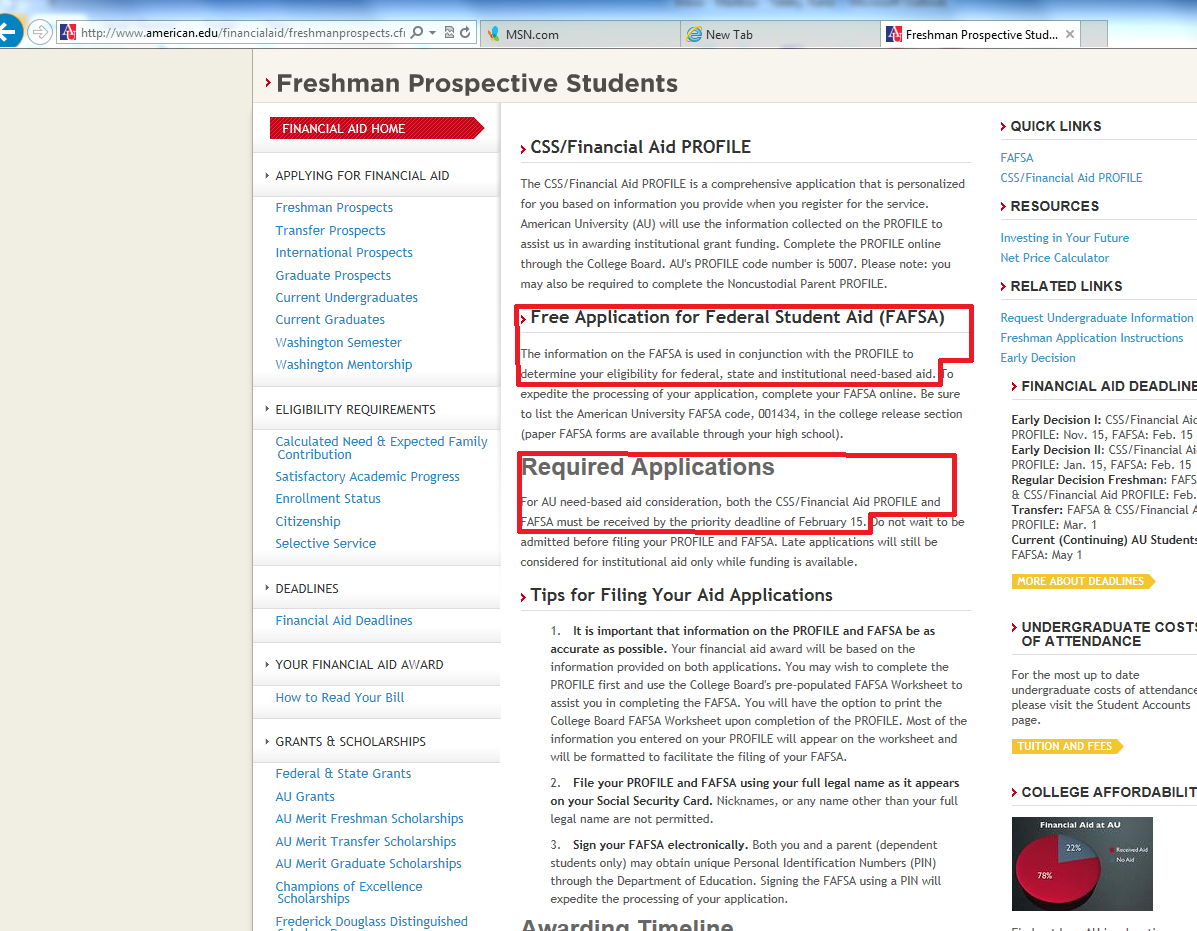Open How to Read Your Bill link
Viewport: 1197px width, 931px height.
pos(340,697)
